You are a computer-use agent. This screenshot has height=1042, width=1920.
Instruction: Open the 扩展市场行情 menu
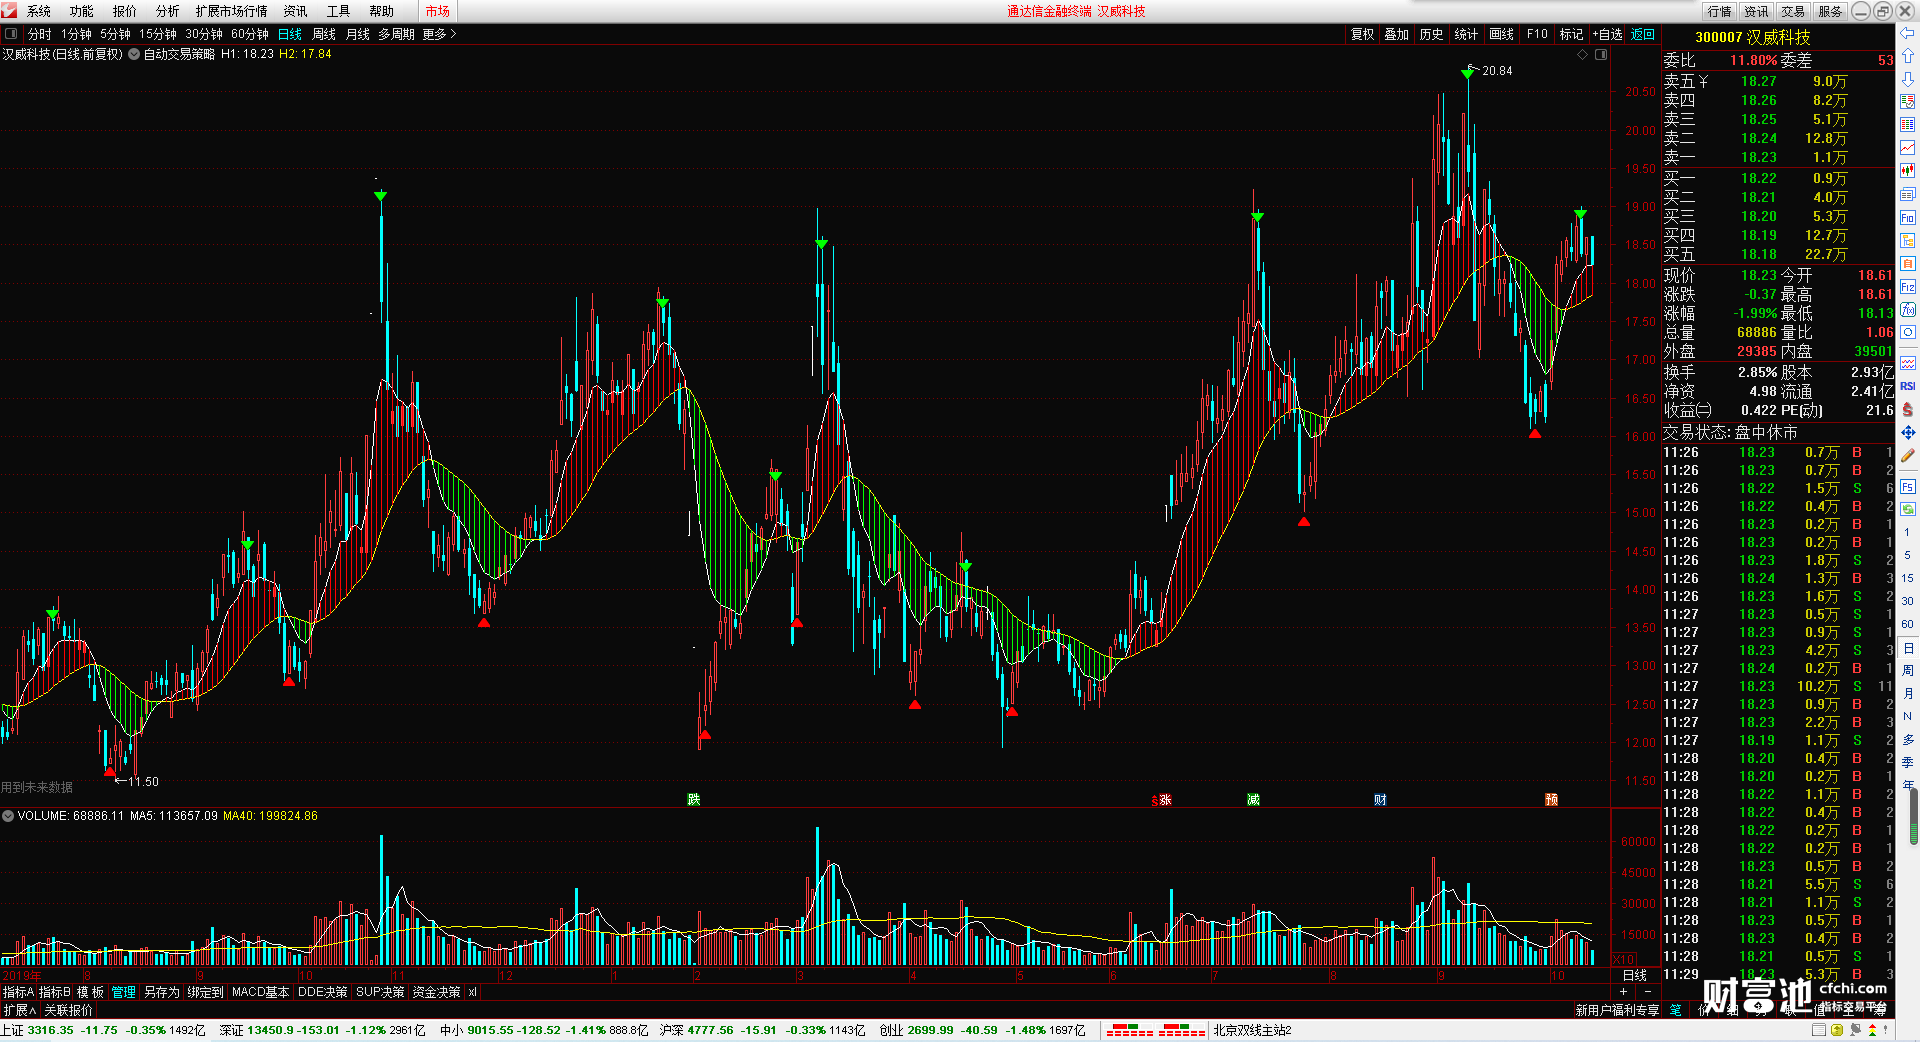[232, 11]
